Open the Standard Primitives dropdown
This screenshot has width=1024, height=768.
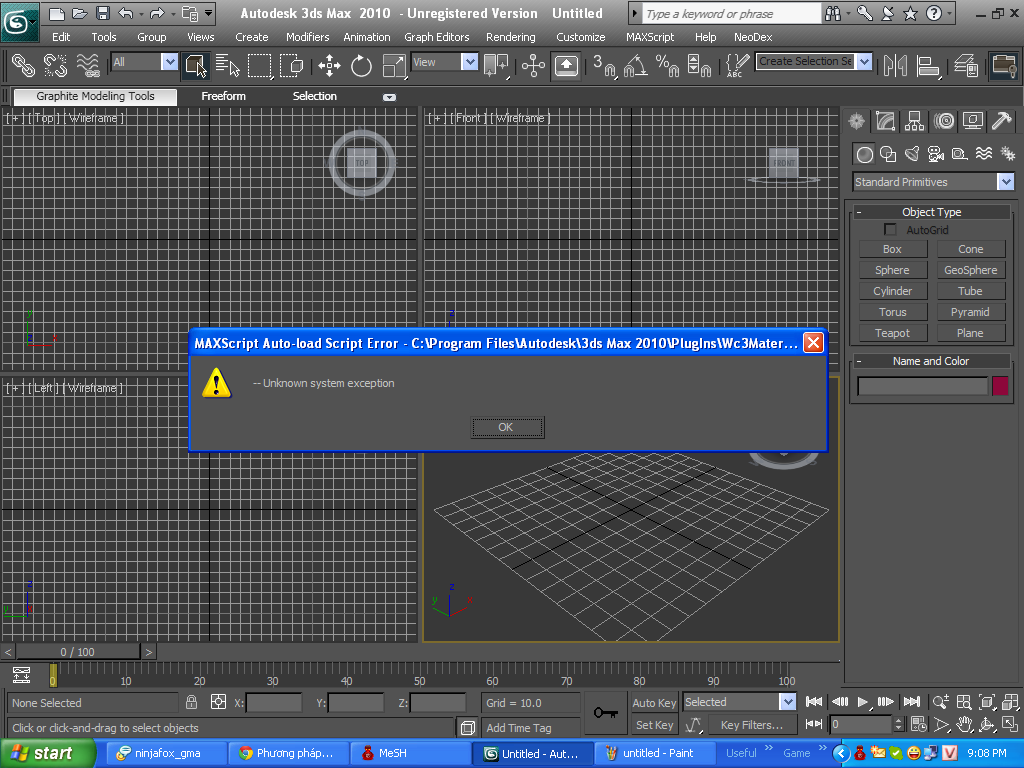tap(1005, 182)
